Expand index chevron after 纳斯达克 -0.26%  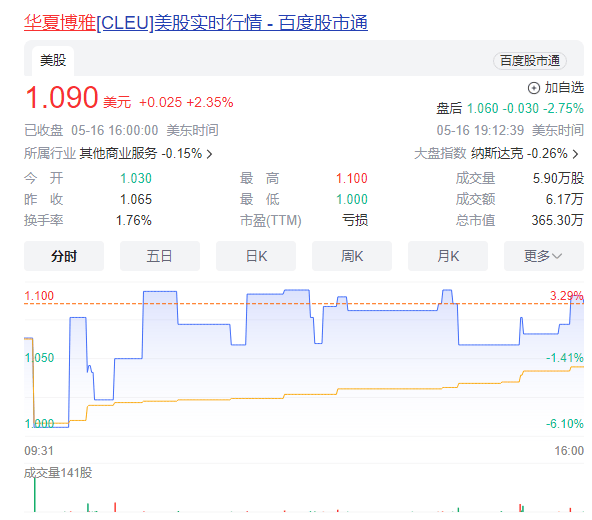(575, 154)
